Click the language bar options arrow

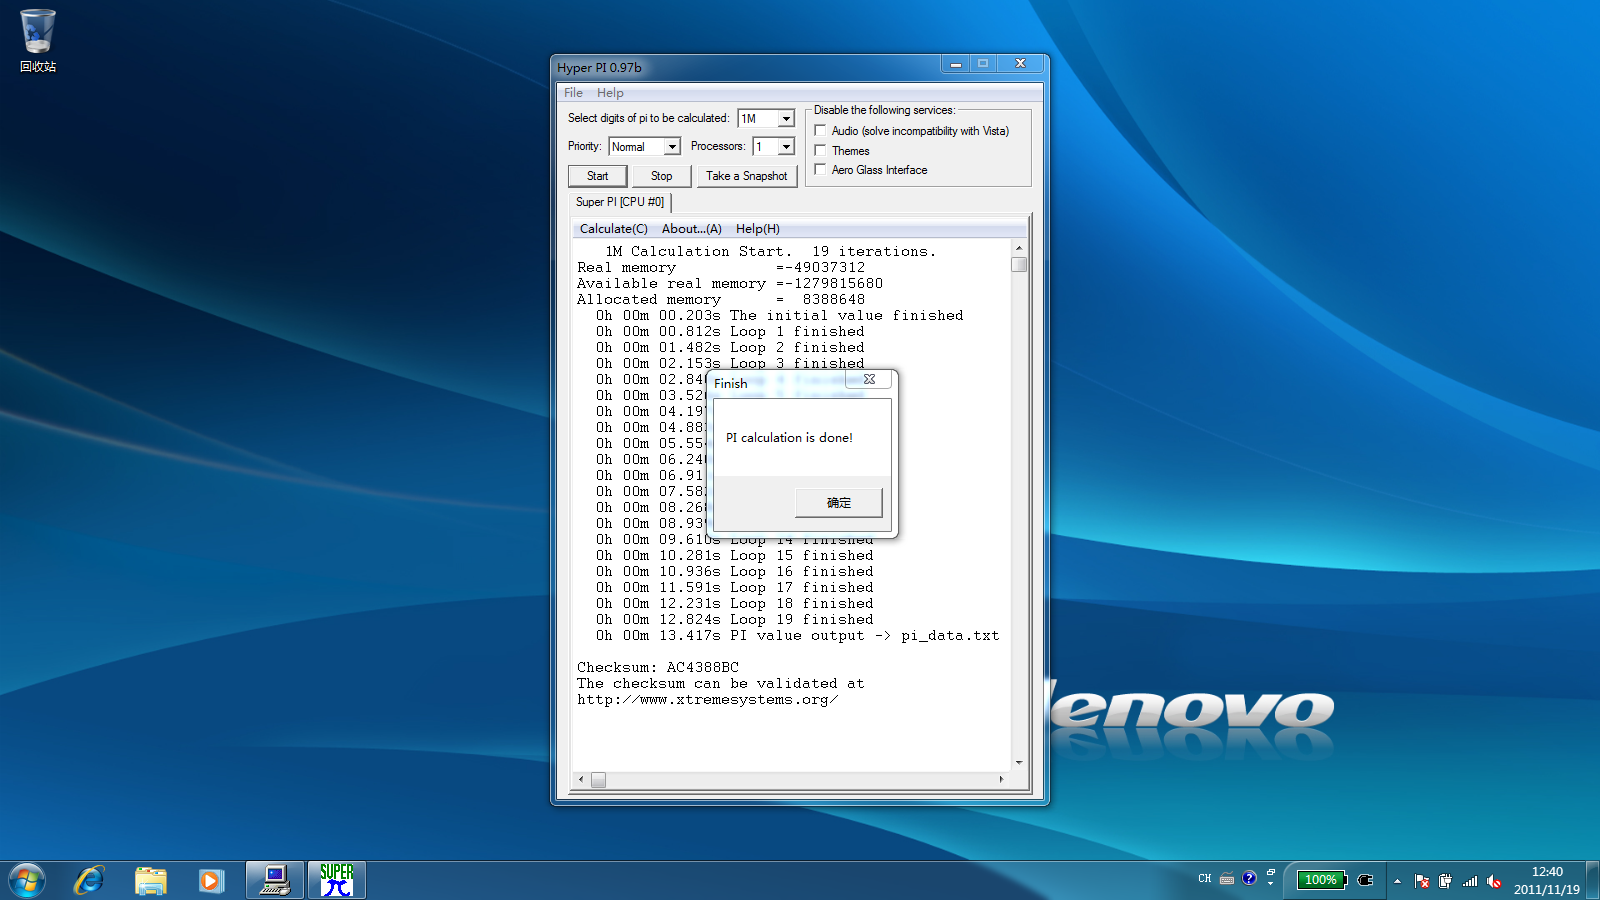(1271, 883)
